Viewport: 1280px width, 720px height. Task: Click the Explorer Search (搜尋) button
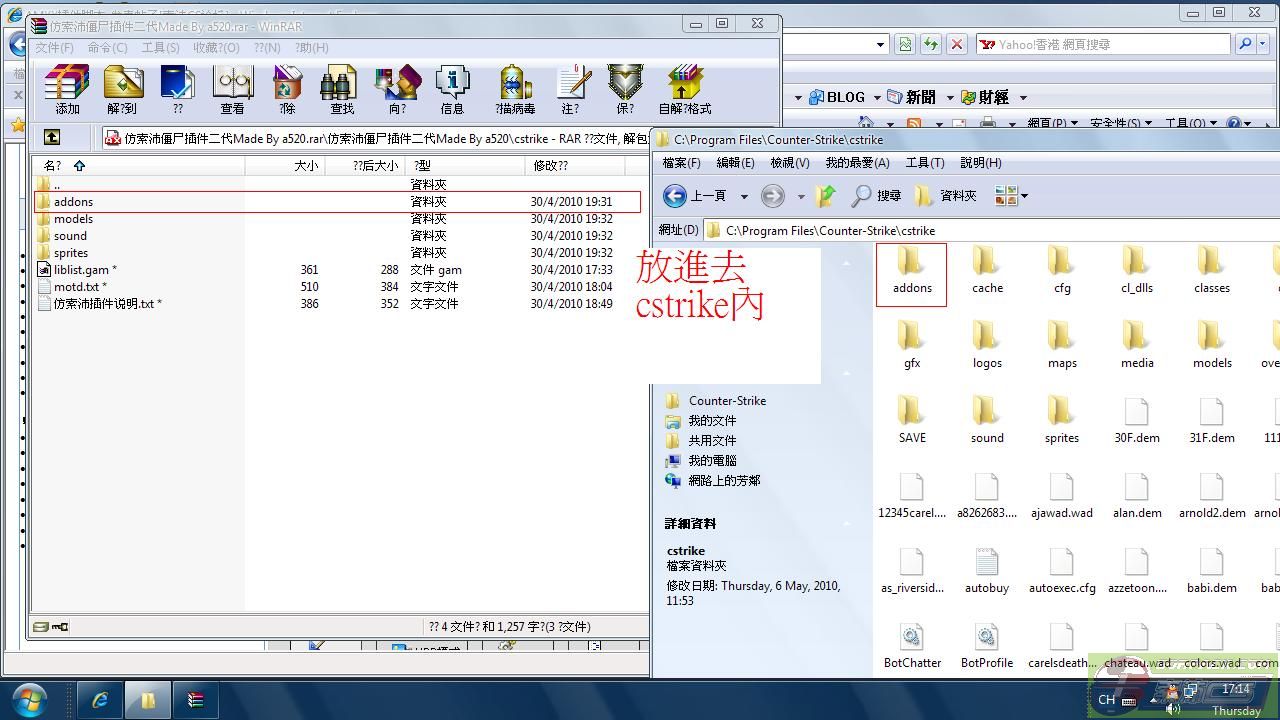click(x=876, y=196)
